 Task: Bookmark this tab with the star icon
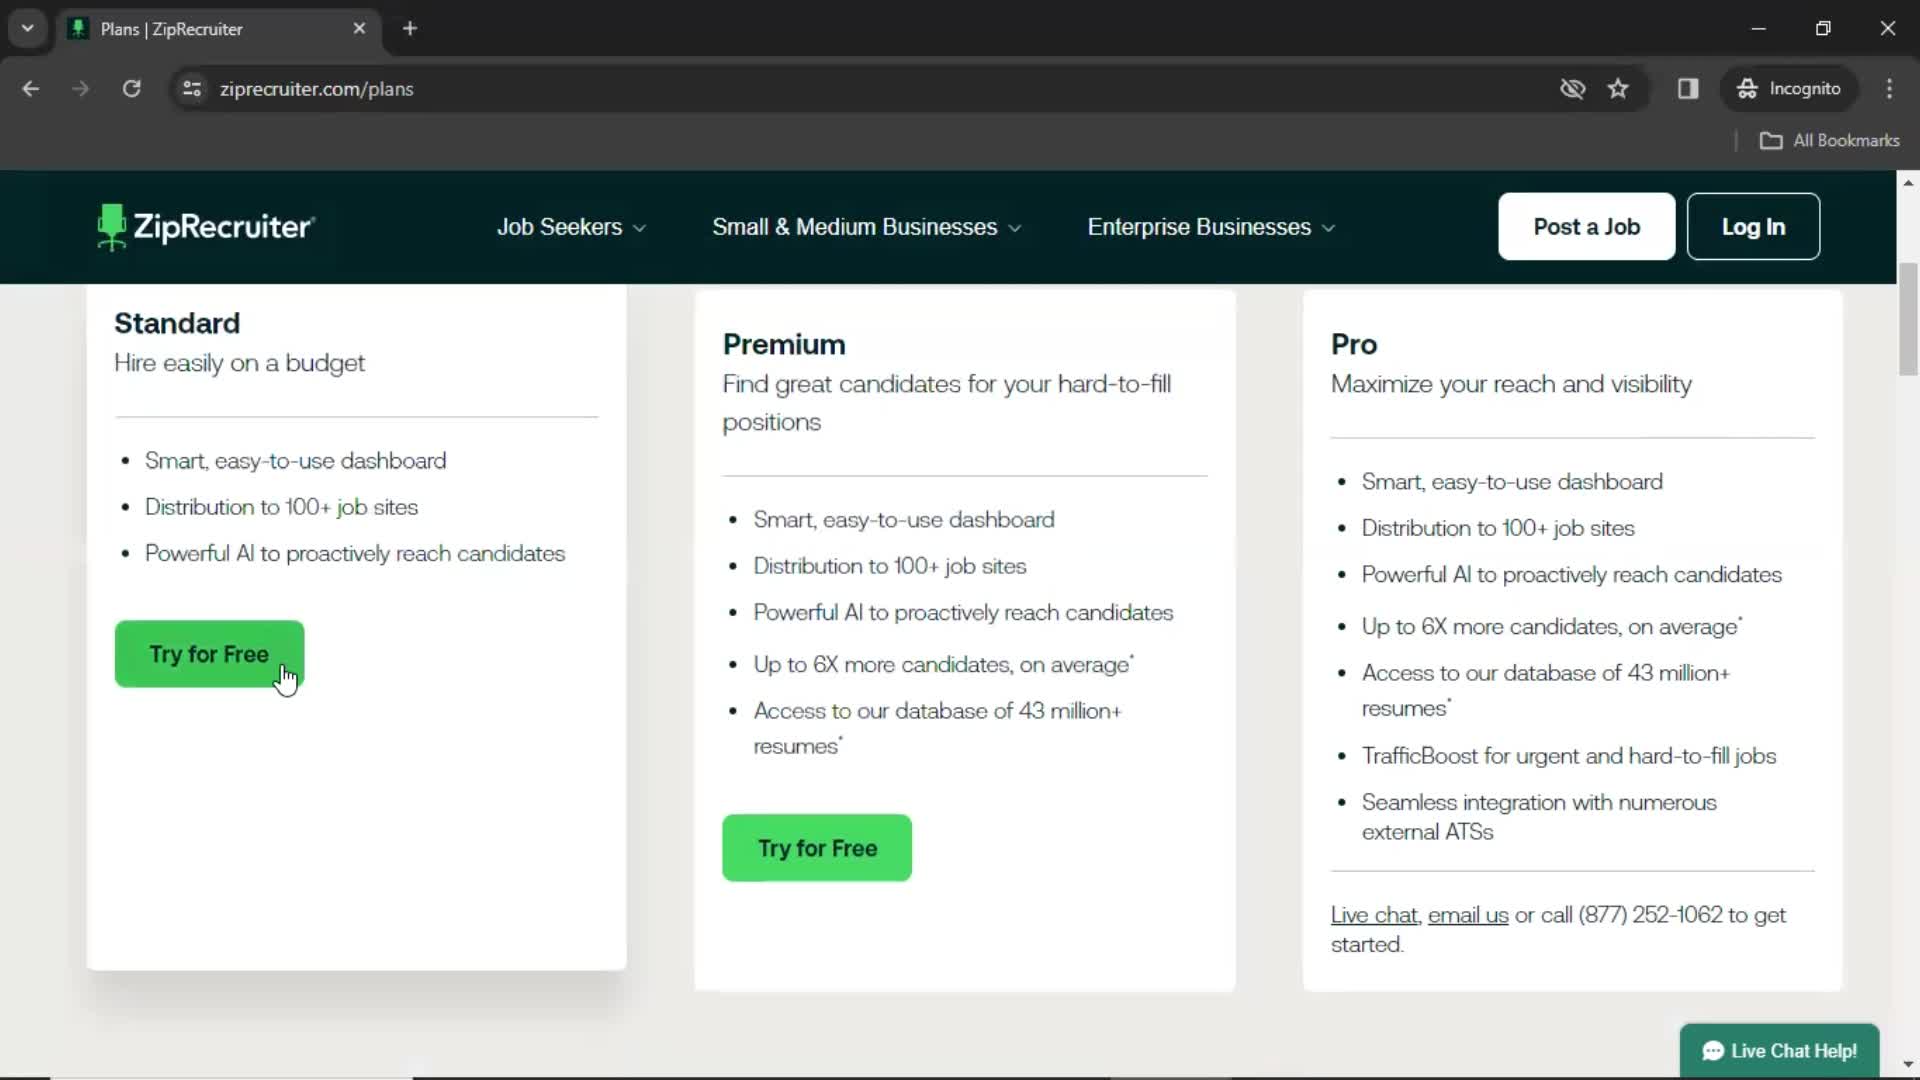[1618, 89]
